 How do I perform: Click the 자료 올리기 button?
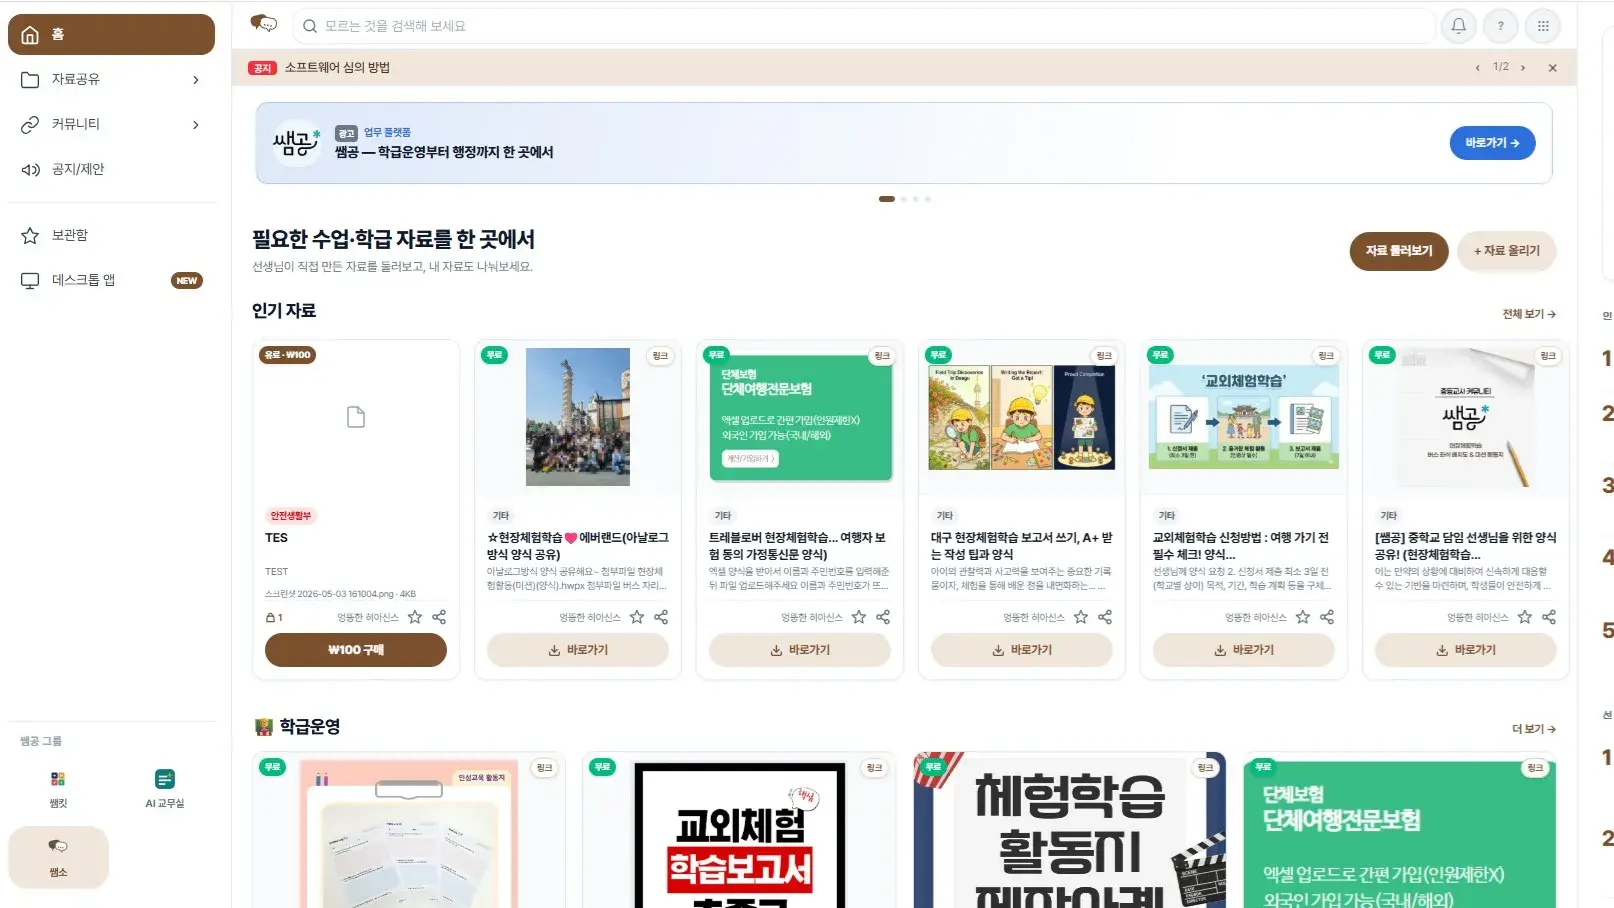coord(1506,251)
